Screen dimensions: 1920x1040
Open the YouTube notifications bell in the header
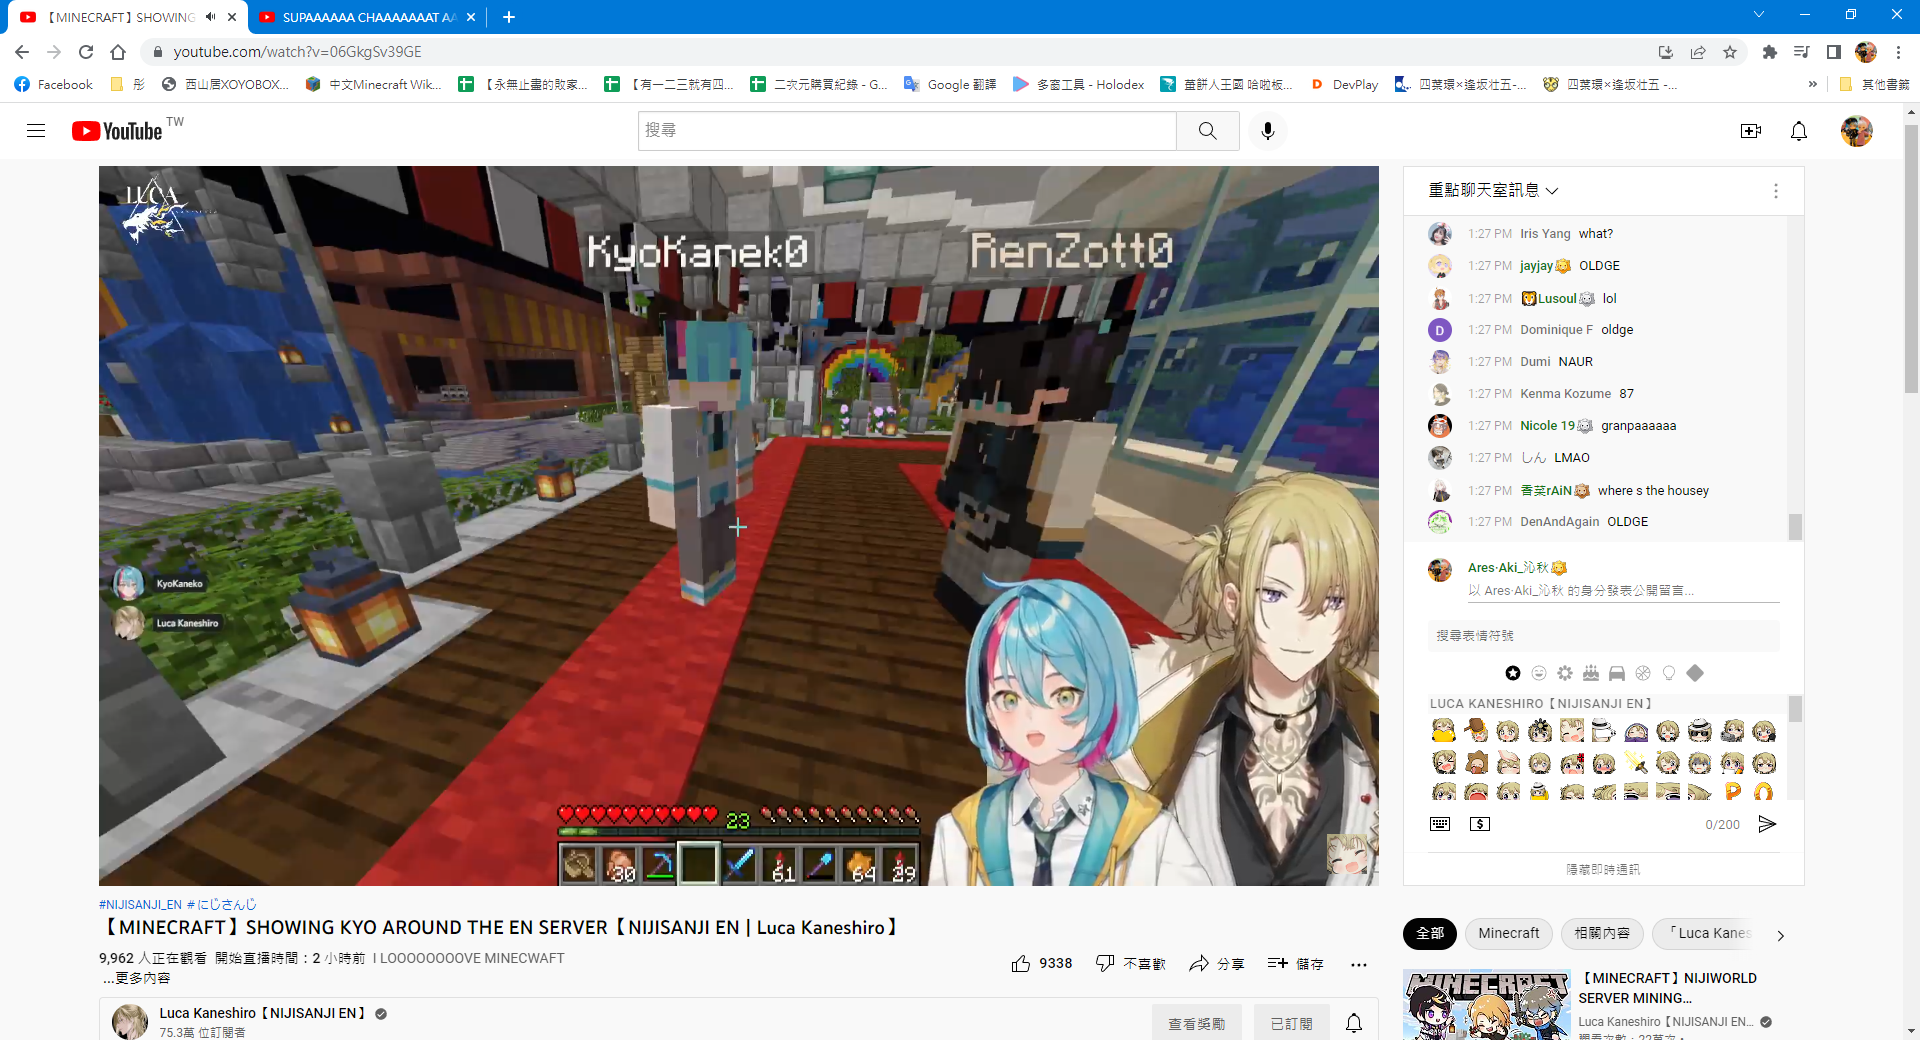click(1799, 131)
